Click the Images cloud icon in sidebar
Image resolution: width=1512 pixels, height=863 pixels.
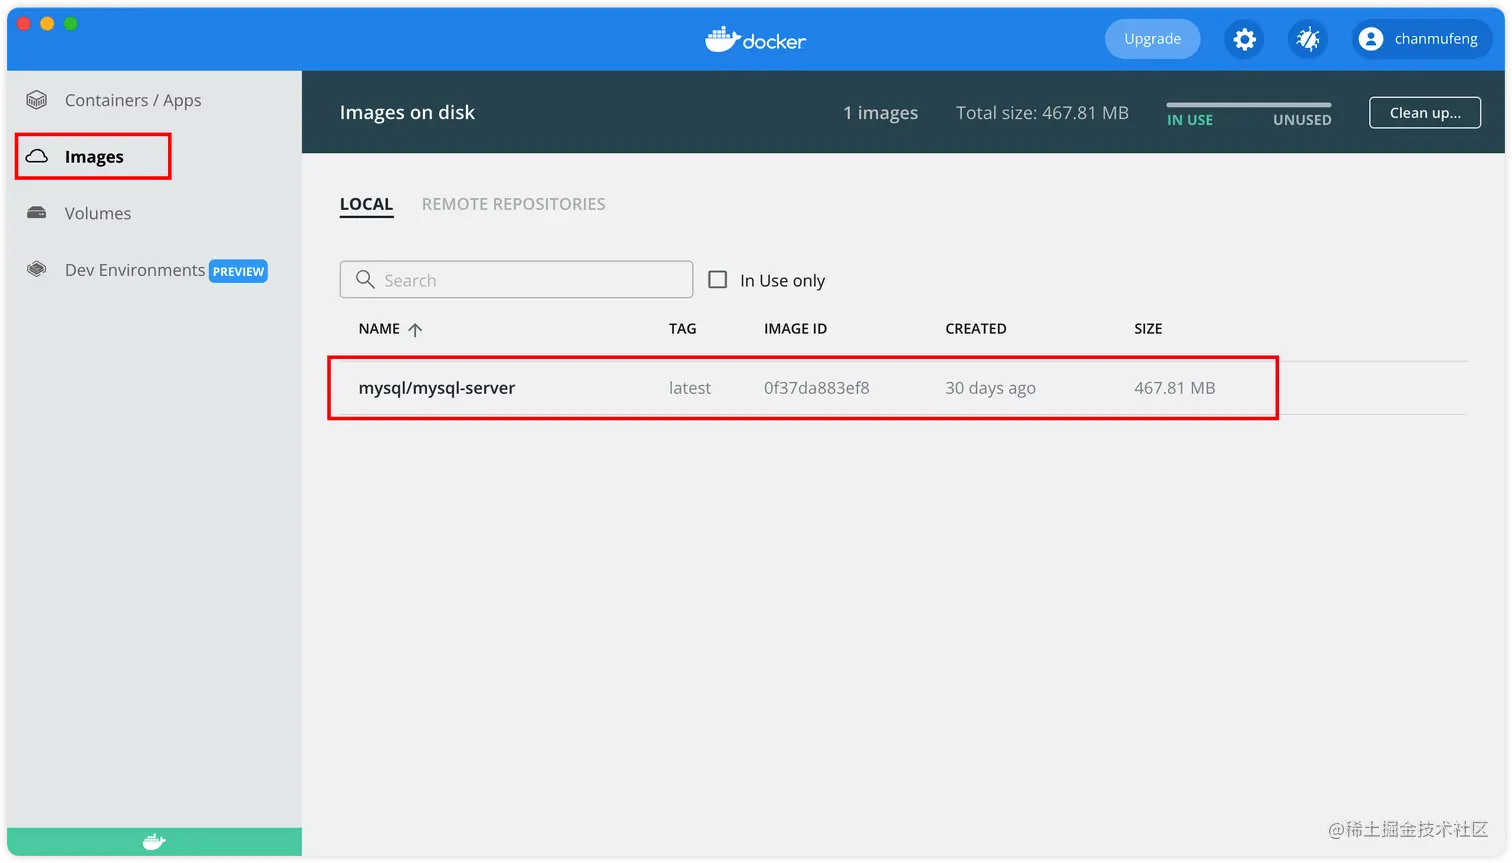(x=37, y=157)
